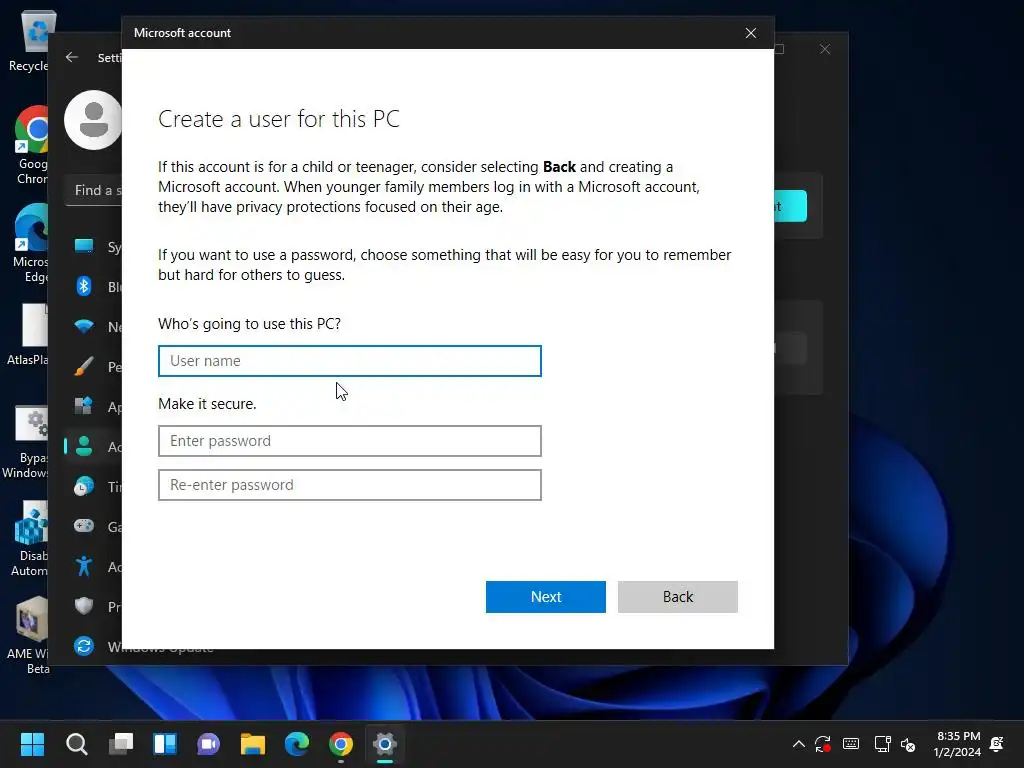Image resolution: width=1024 pixels, height=768 pixels.
Task: Click the cyan button in Settings window
Action: click(791, 206)
